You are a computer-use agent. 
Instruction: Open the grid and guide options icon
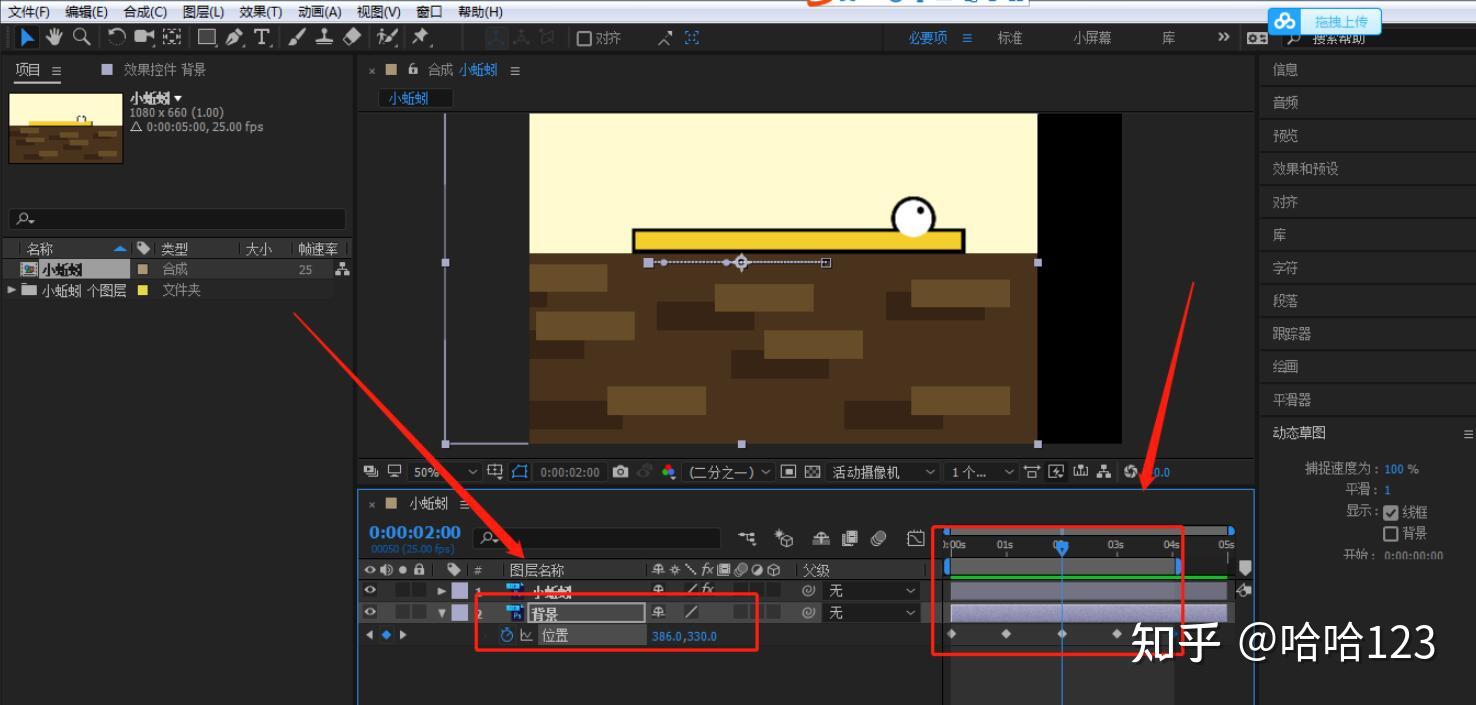495,472
